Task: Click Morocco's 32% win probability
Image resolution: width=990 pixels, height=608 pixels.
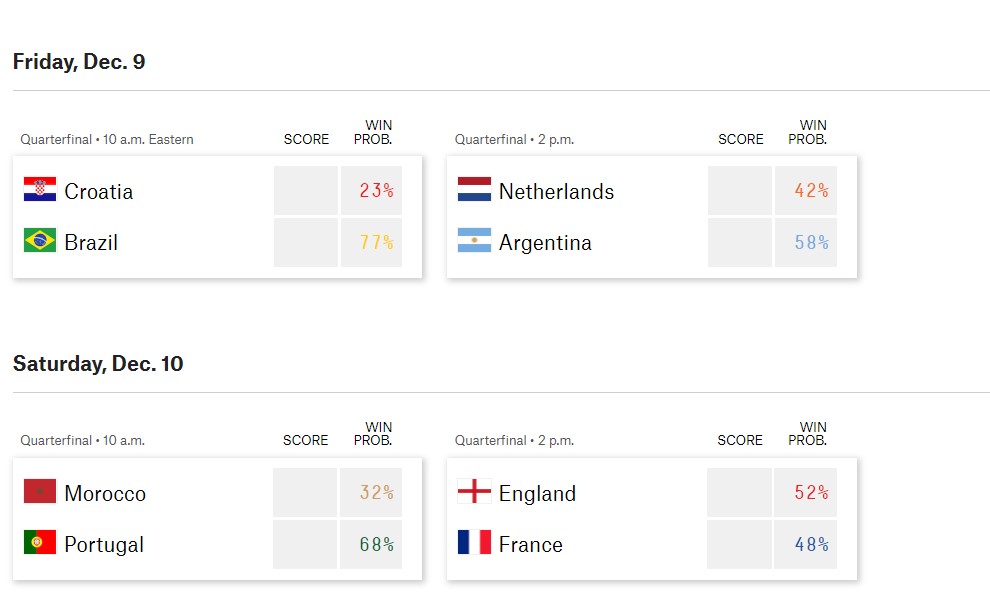Action: [376, 493]
